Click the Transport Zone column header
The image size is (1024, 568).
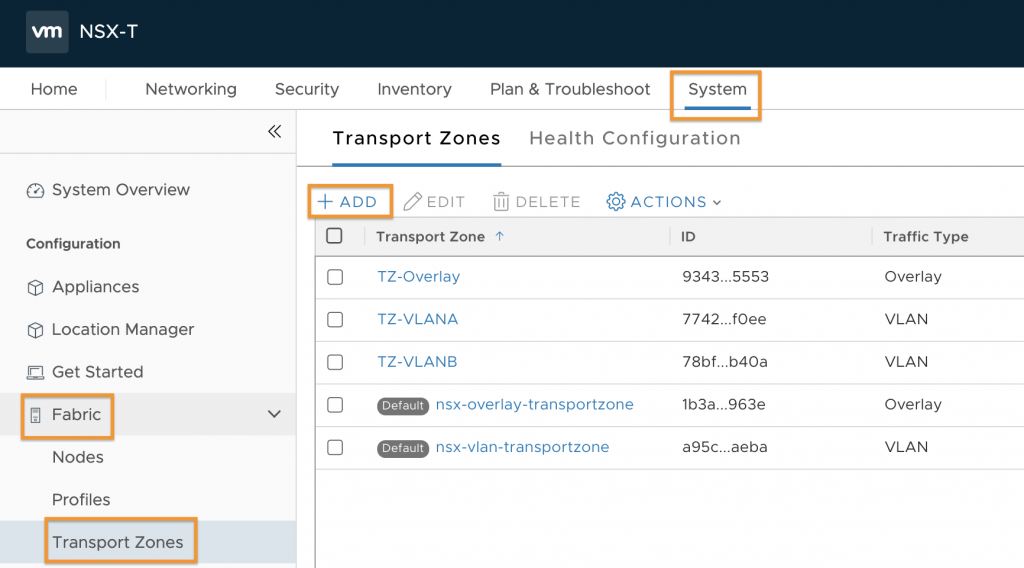tap(430, 236)
